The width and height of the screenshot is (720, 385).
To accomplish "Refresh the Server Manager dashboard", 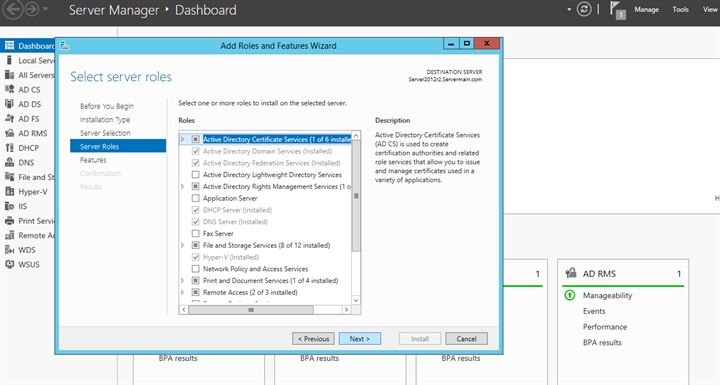I will tap(584, 10).
